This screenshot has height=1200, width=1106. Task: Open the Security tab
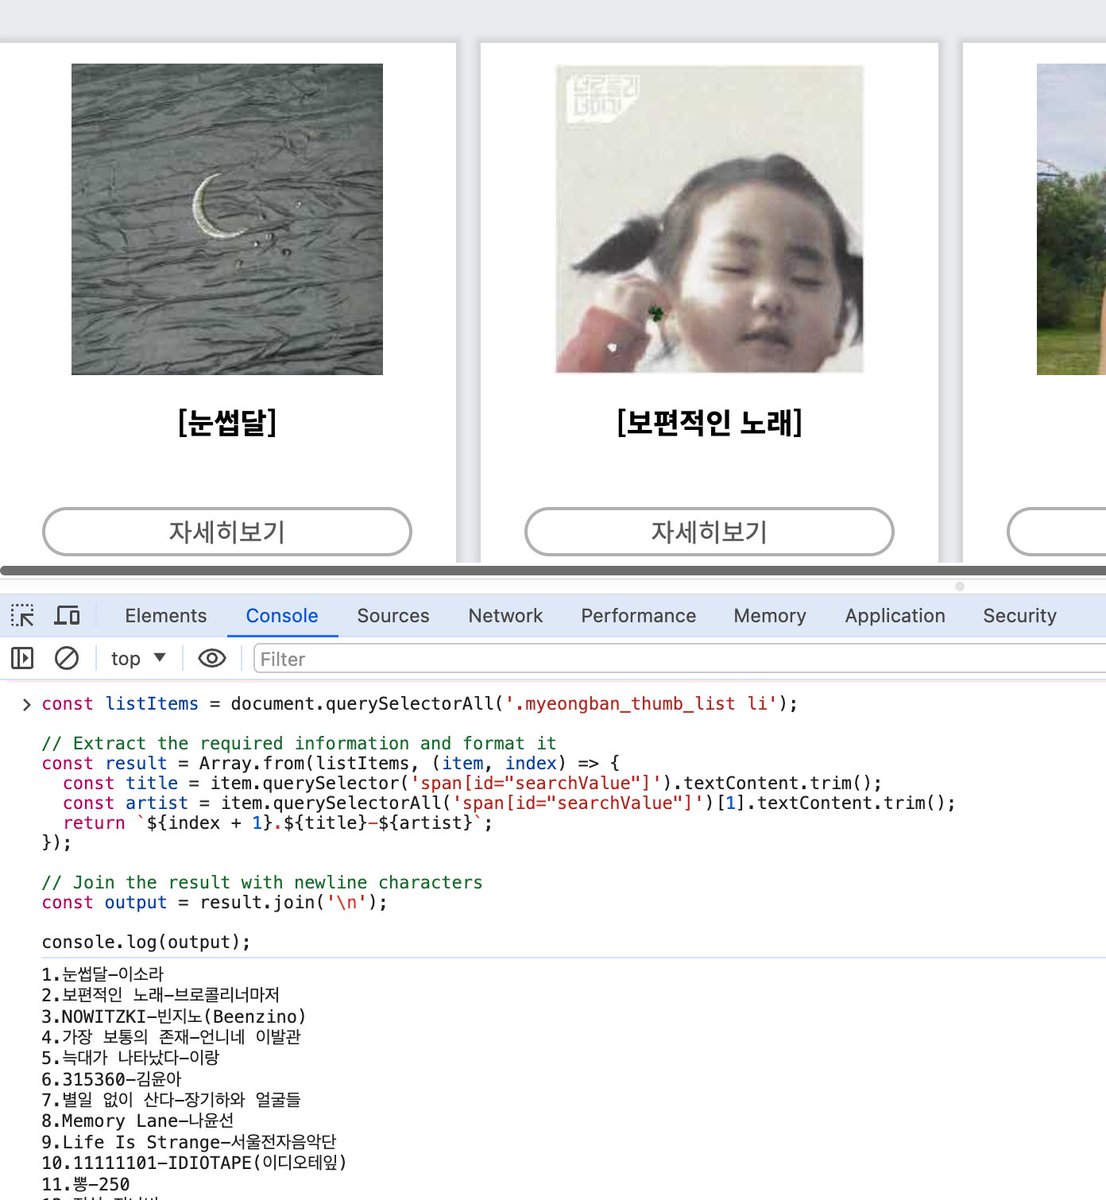[x=1020, y=616]
